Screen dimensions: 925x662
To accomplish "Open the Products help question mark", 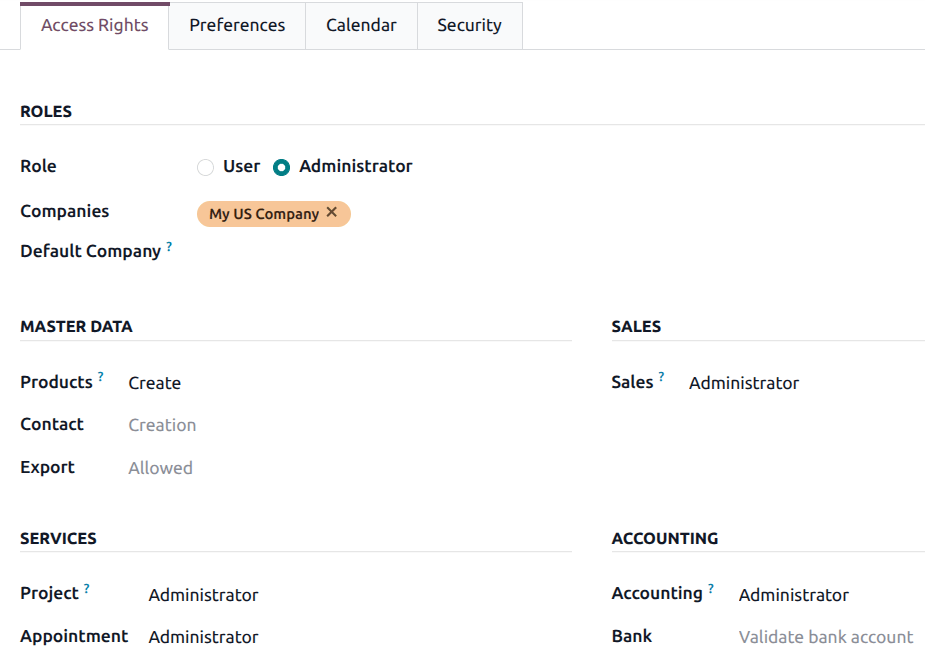I will click(x=101, y=376).
